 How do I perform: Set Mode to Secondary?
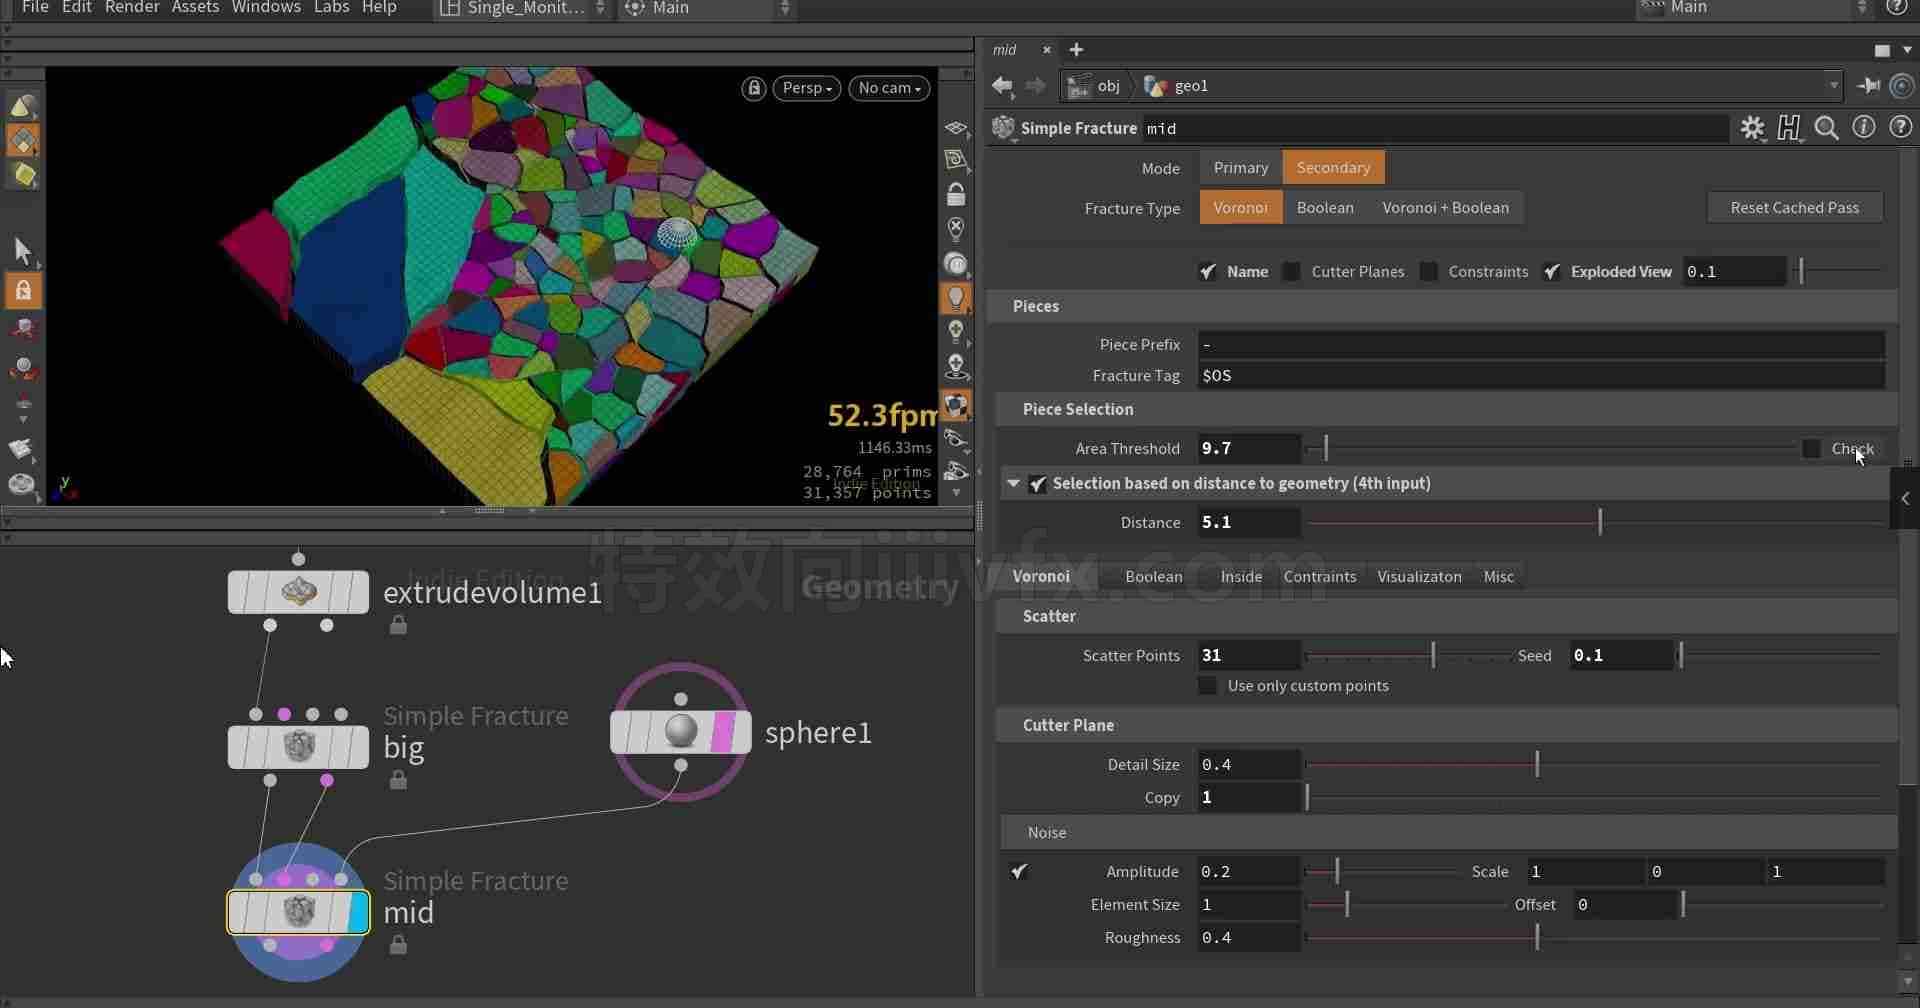[x=1333, y=168]
